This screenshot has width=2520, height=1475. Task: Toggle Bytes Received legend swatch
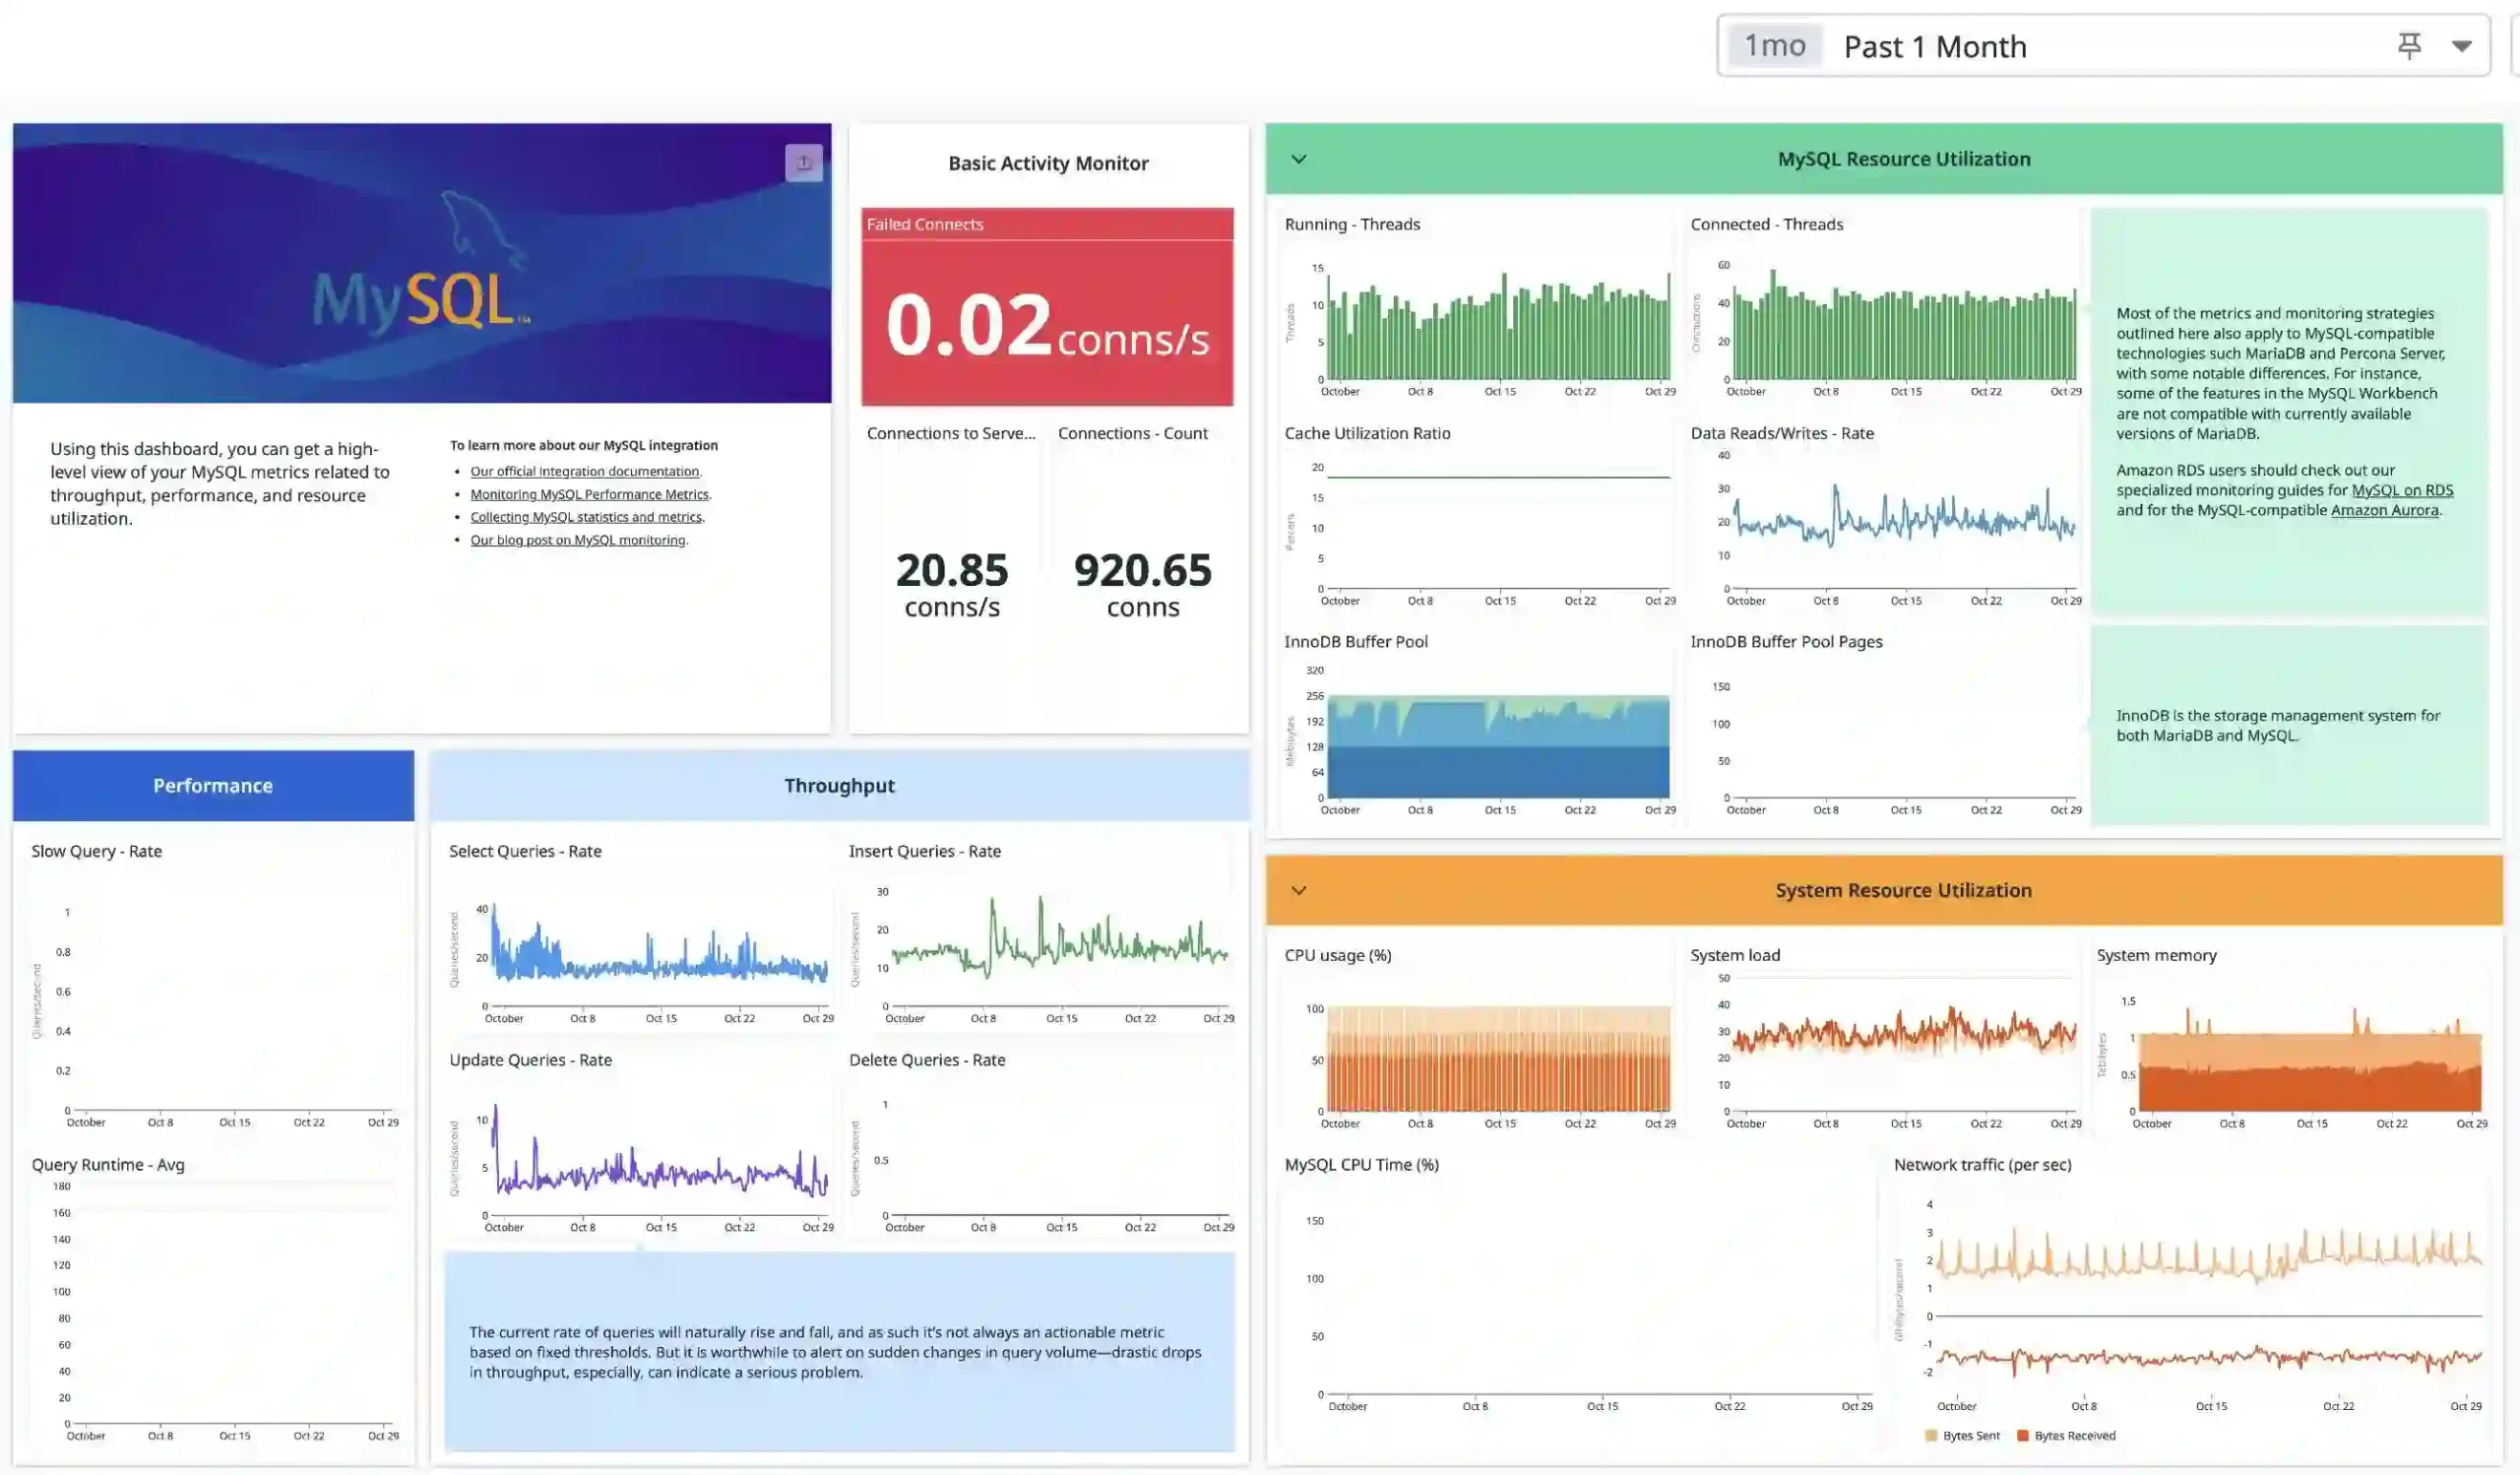[x=2023, y=1436]
